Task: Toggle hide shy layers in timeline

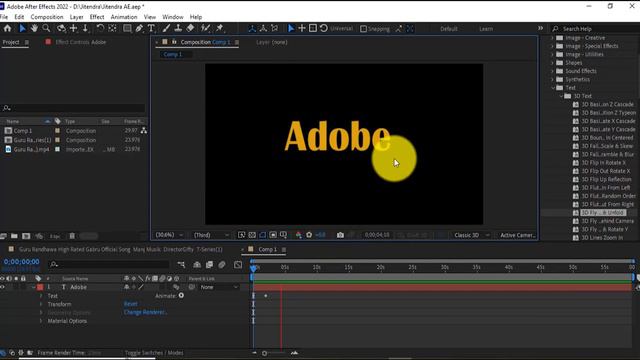Action: 197,265
